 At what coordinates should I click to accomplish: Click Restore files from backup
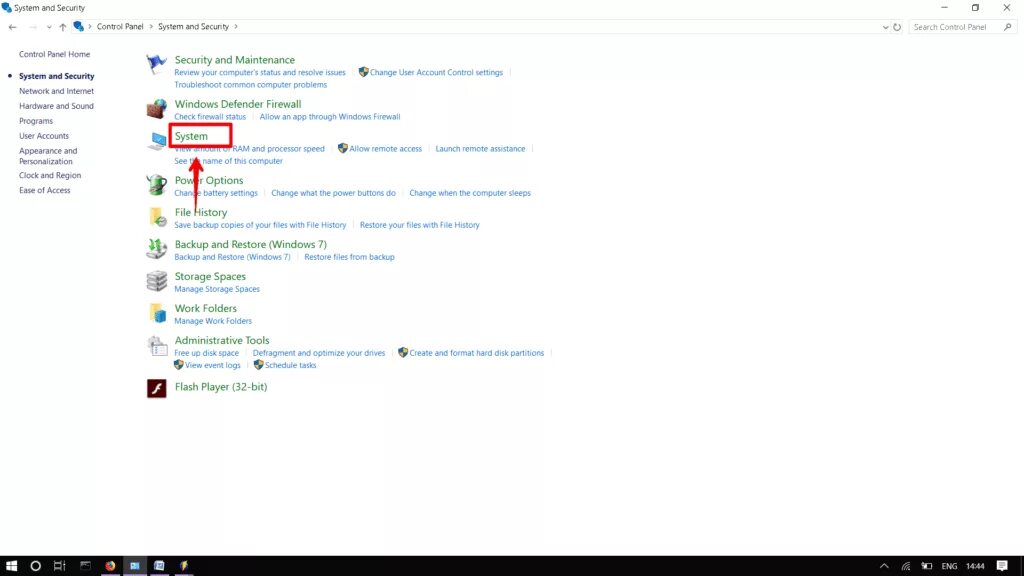coord(349,257)
